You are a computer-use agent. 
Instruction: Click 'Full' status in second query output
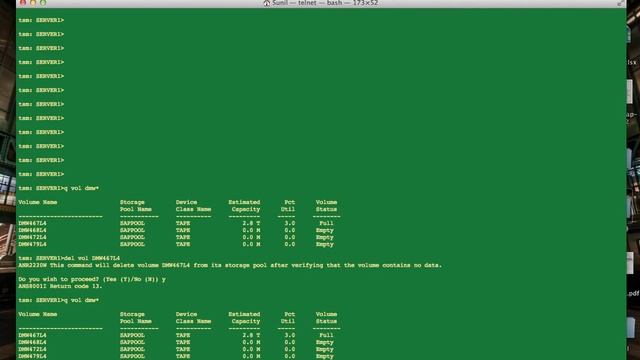pos(326,335)
